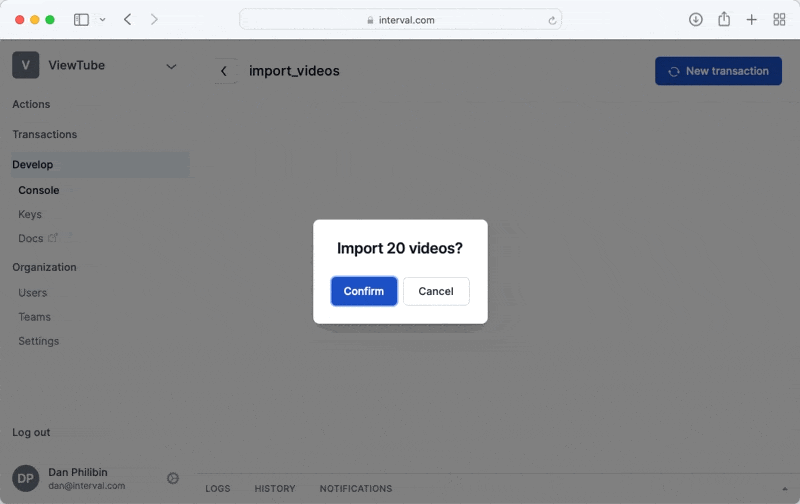This screenshot has width=800, height=504.
Task: Select Develop in the sidebar
Action: pos(101,165)
